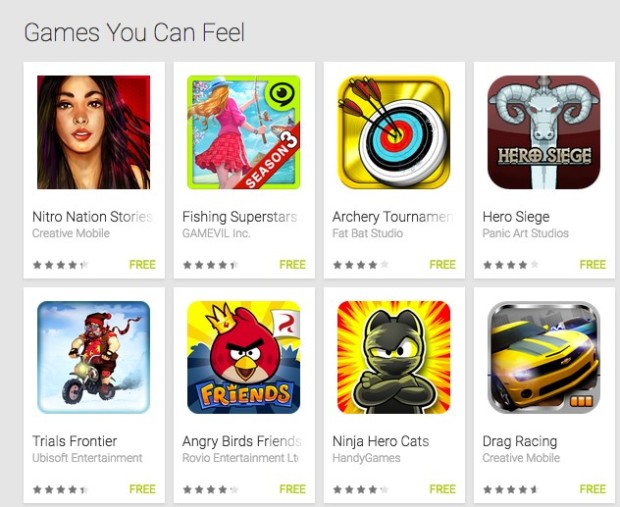The image size is (620, 507).
Task: Open the Nitro Nation Stories app icon
Action: [x=93, y=132]
